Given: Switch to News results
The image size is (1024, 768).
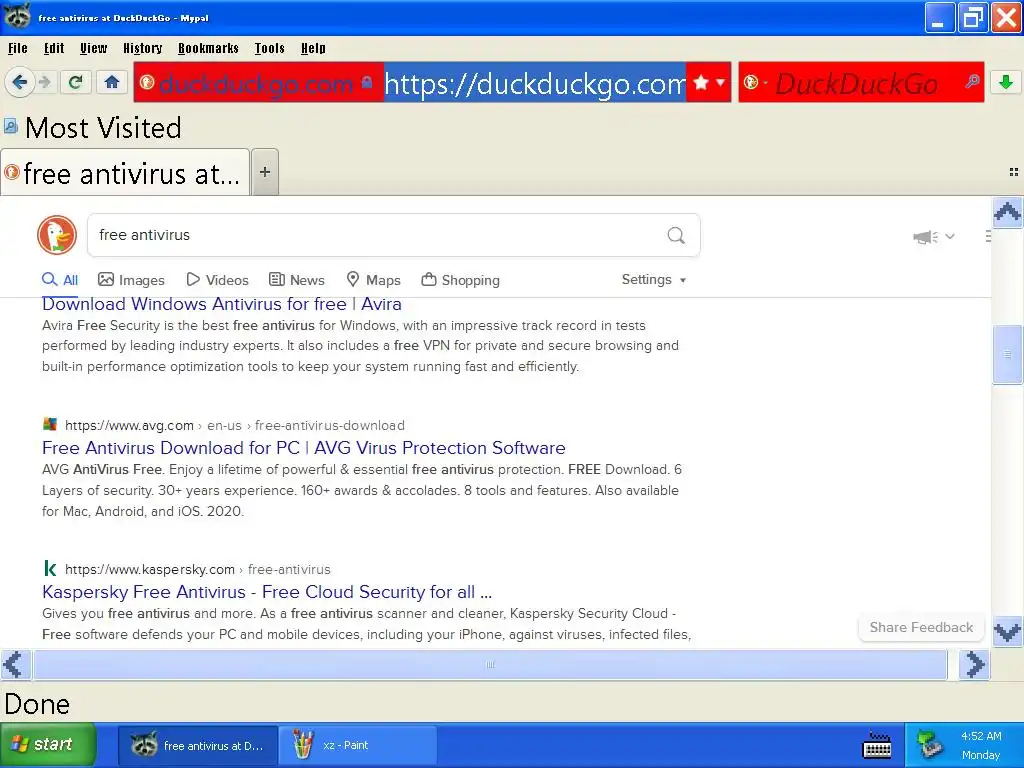Looking at the screenshot, I should [x=297, y=280].
